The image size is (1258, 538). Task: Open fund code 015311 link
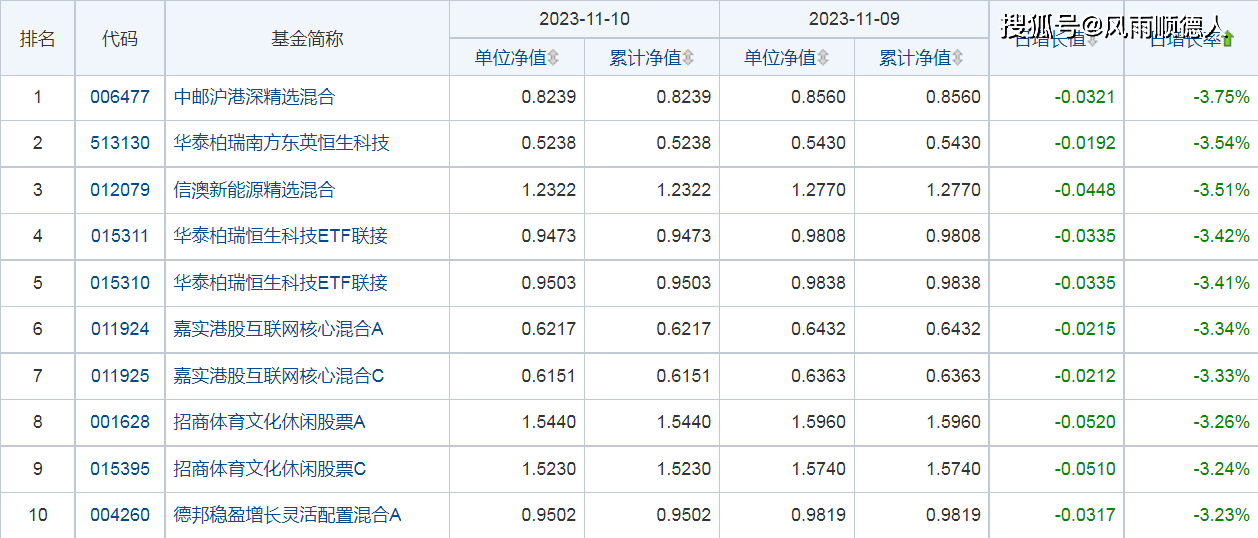(x=120, y=237)
